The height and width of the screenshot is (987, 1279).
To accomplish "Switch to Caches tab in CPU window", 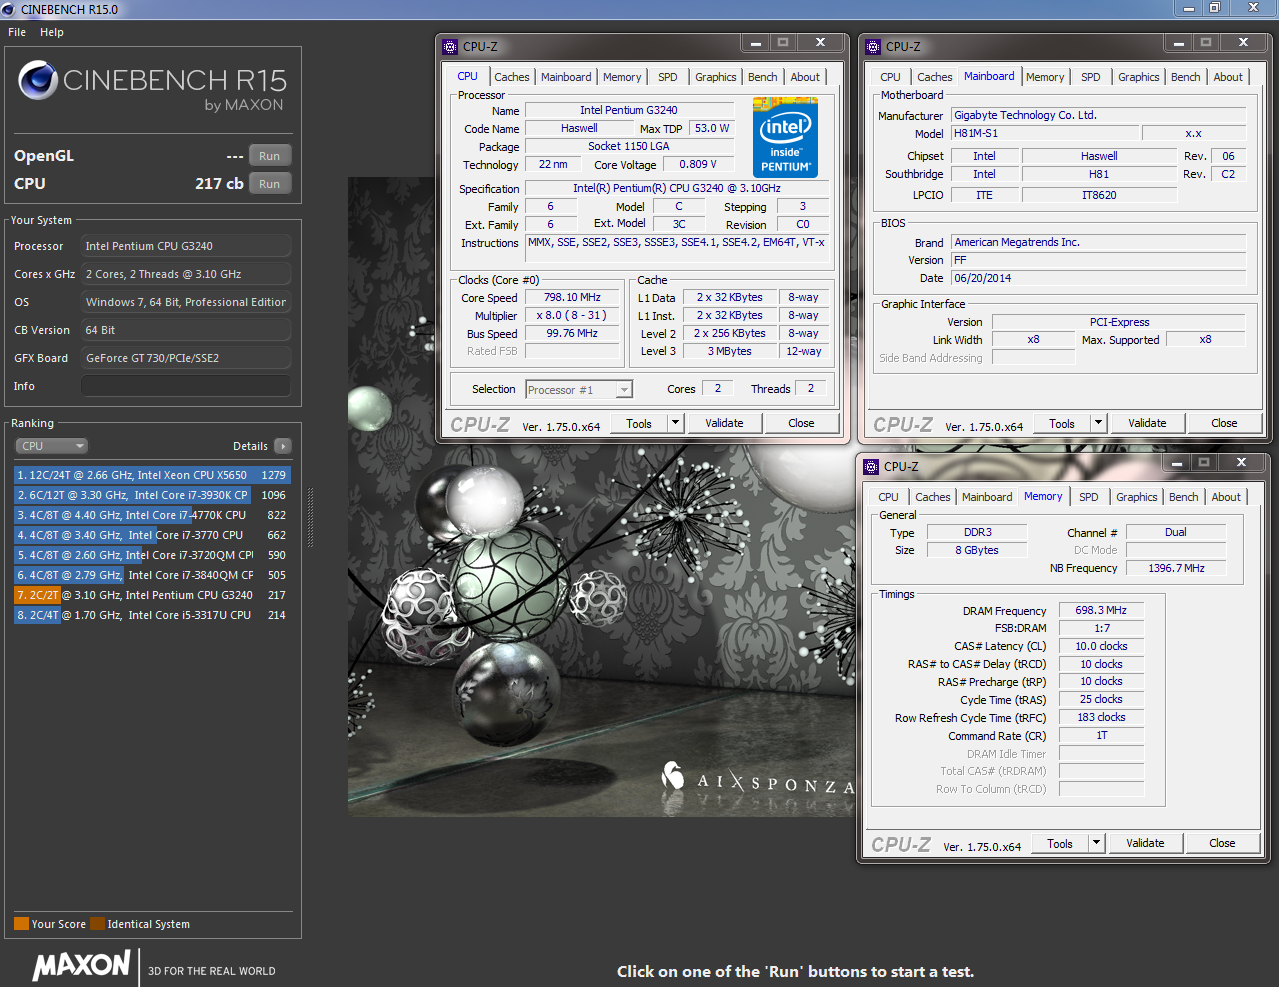I will 512,77.
